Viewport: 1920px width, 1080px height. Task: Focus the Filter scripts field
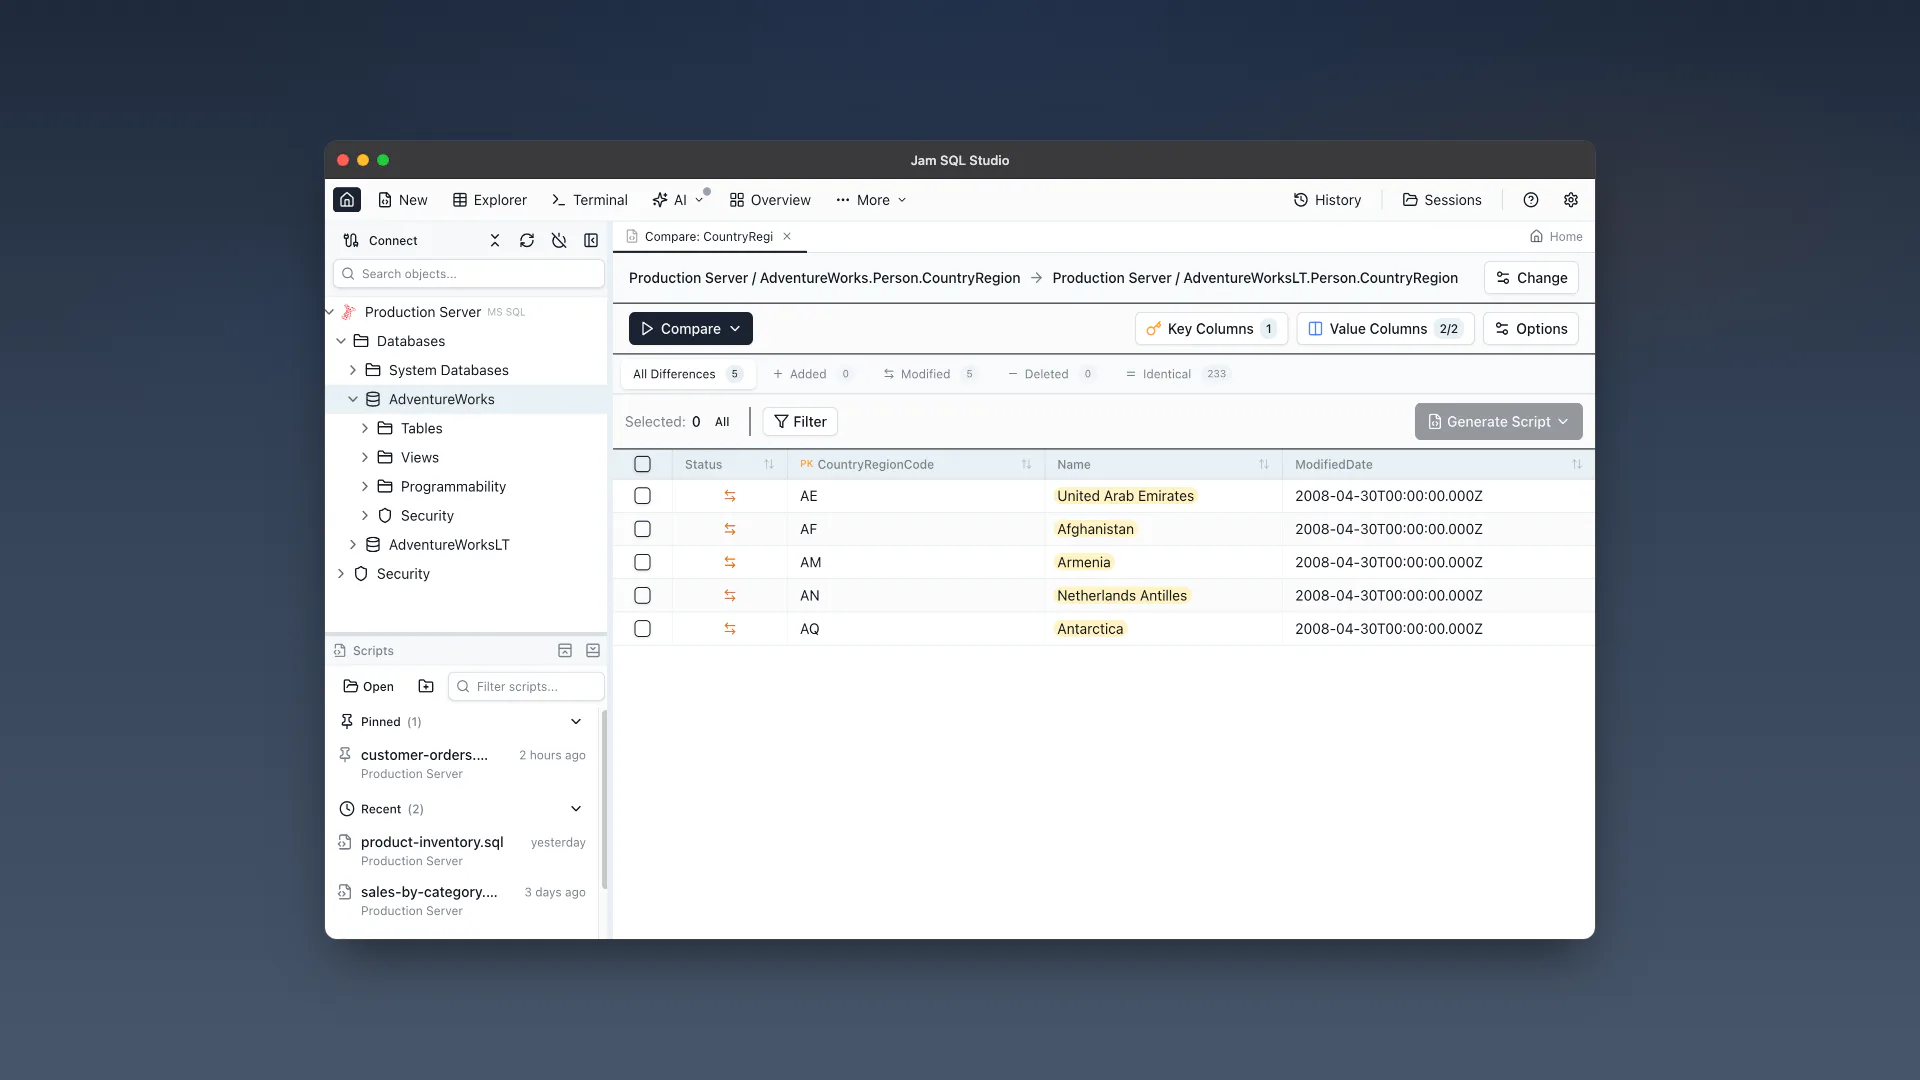(526, 686)
